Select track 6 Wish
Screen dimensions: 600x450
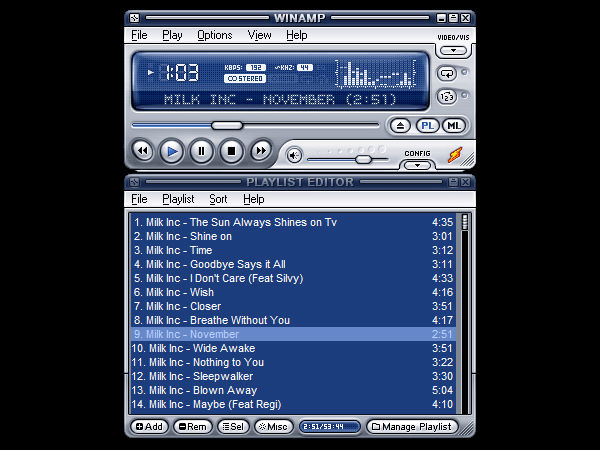tap(293, 292)
